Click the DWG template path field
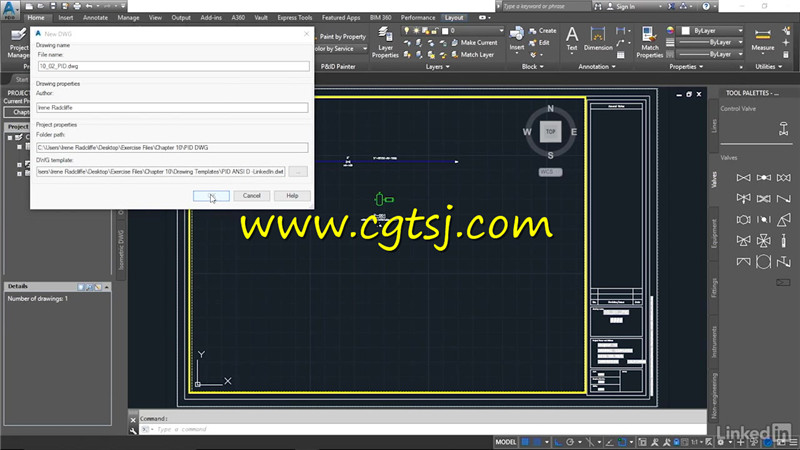 (x=161, y=172)
